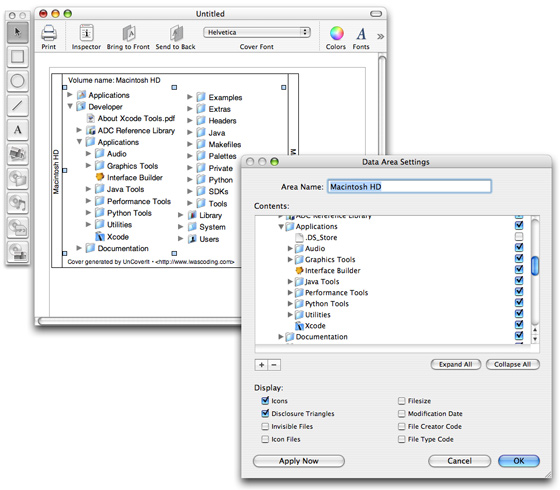
Task: Enable File Creator Code option
Action: 401,426
